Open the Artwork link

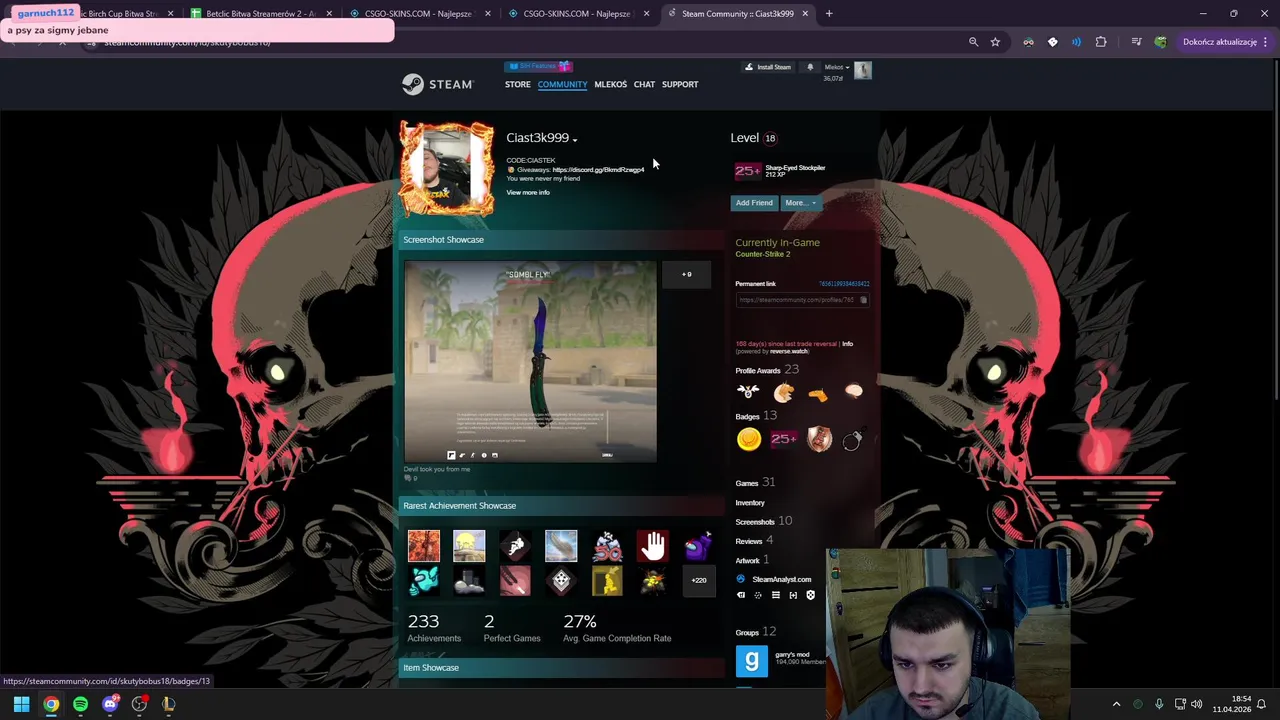[747, 561]
